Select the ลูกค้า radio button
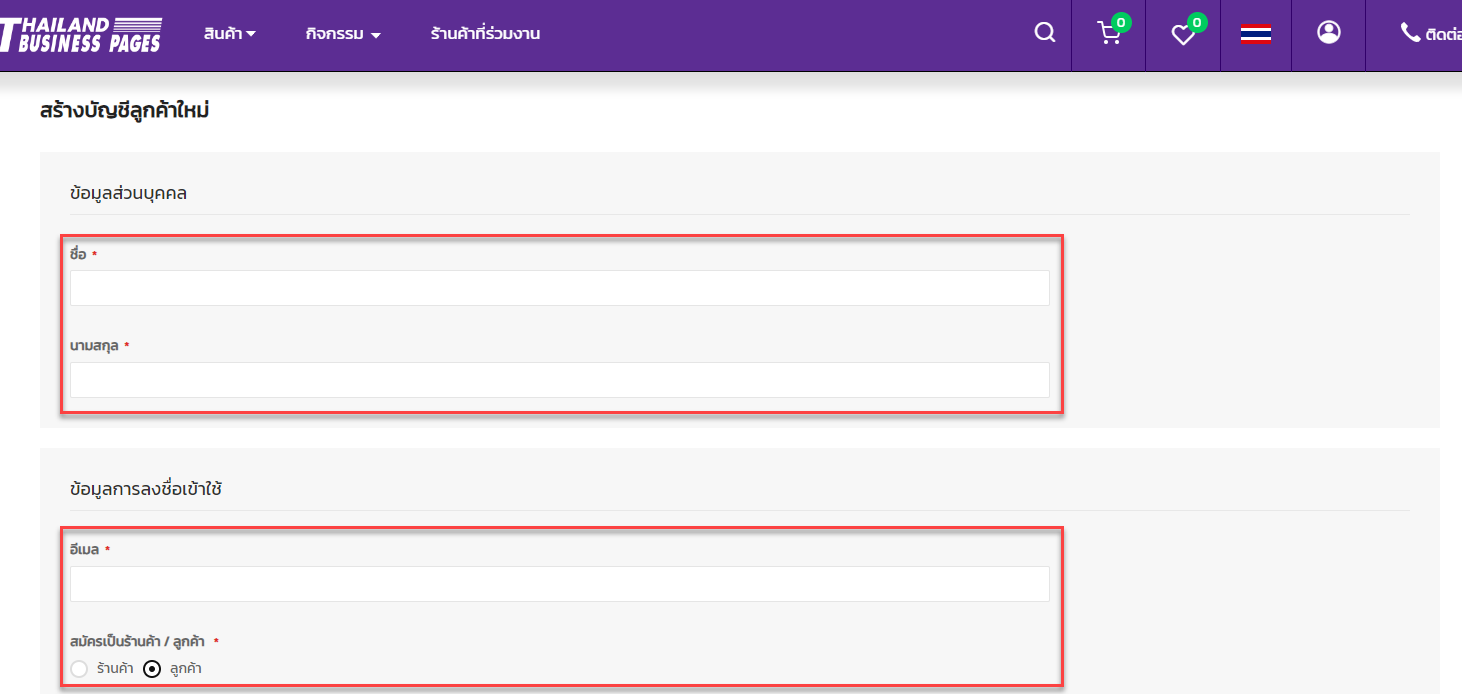 [x=152, y=669]
